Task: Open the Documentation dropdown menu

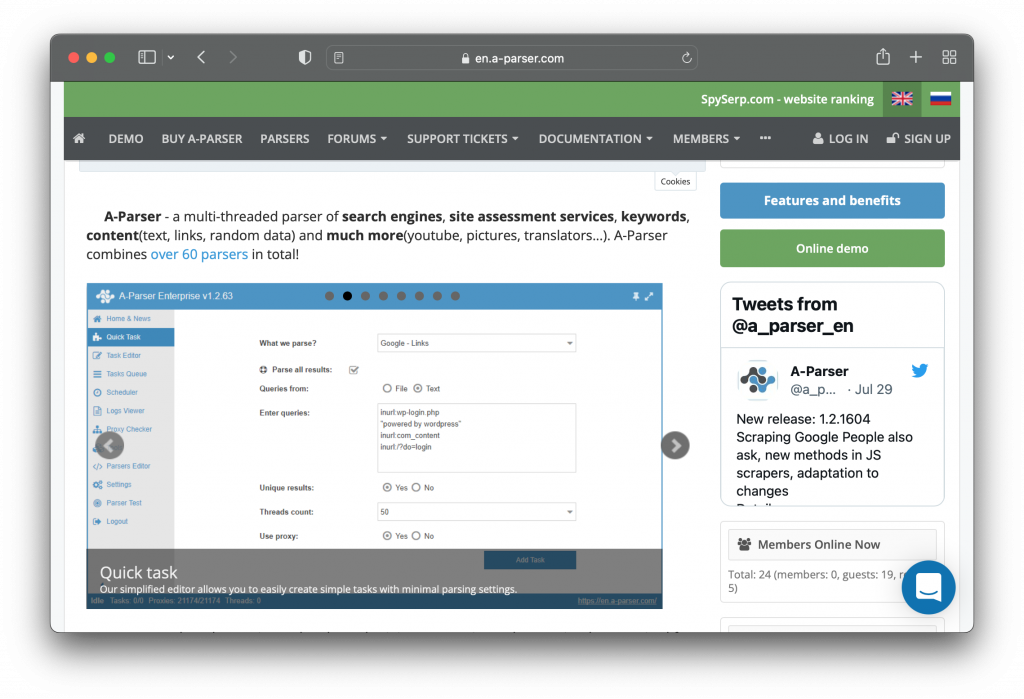Action: coord(595,139)
